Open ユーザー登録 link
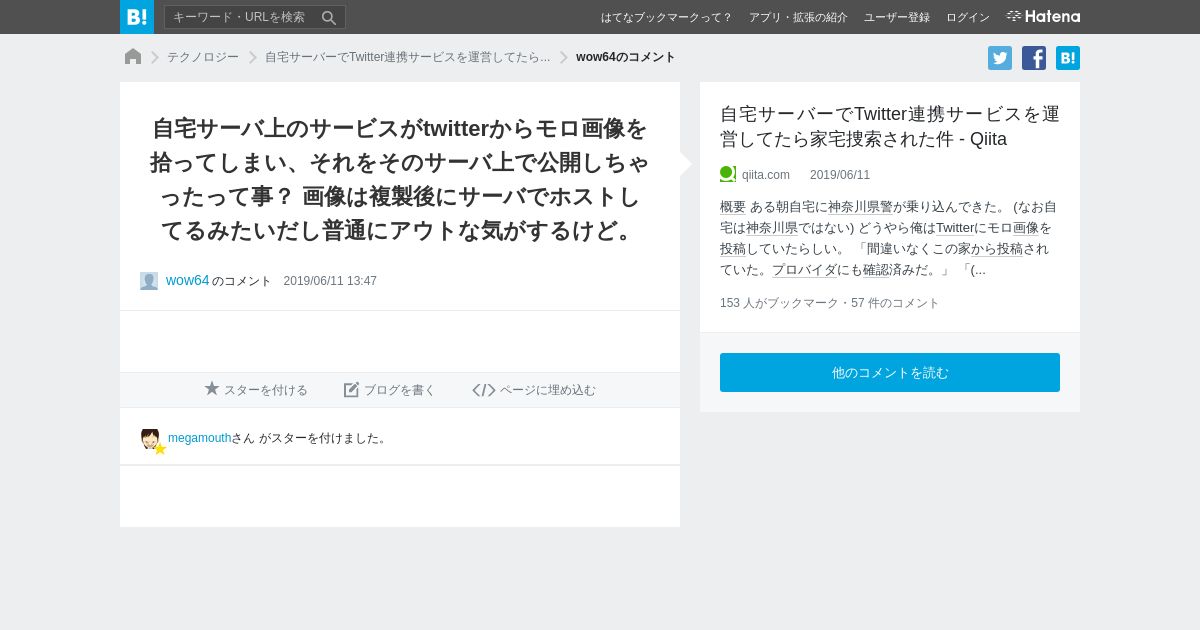1200x630 pixels. click(x=897, y=17)
